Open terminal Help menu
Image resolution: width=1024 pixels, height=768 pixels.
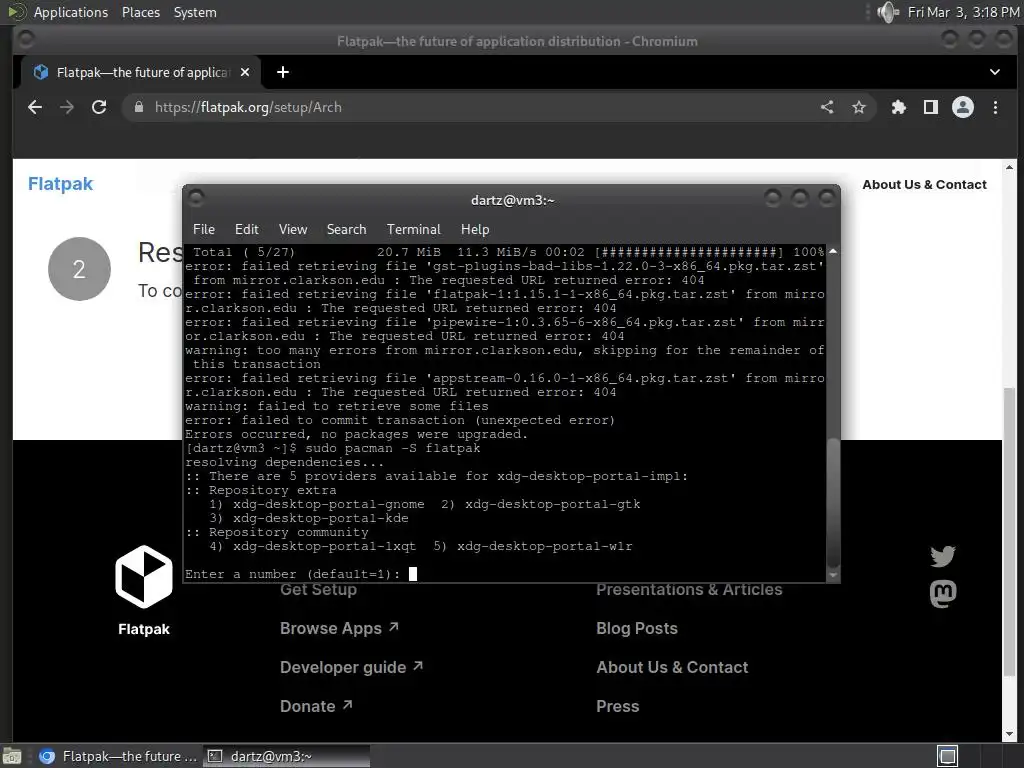pyautogui.click(x=475, y=229)
